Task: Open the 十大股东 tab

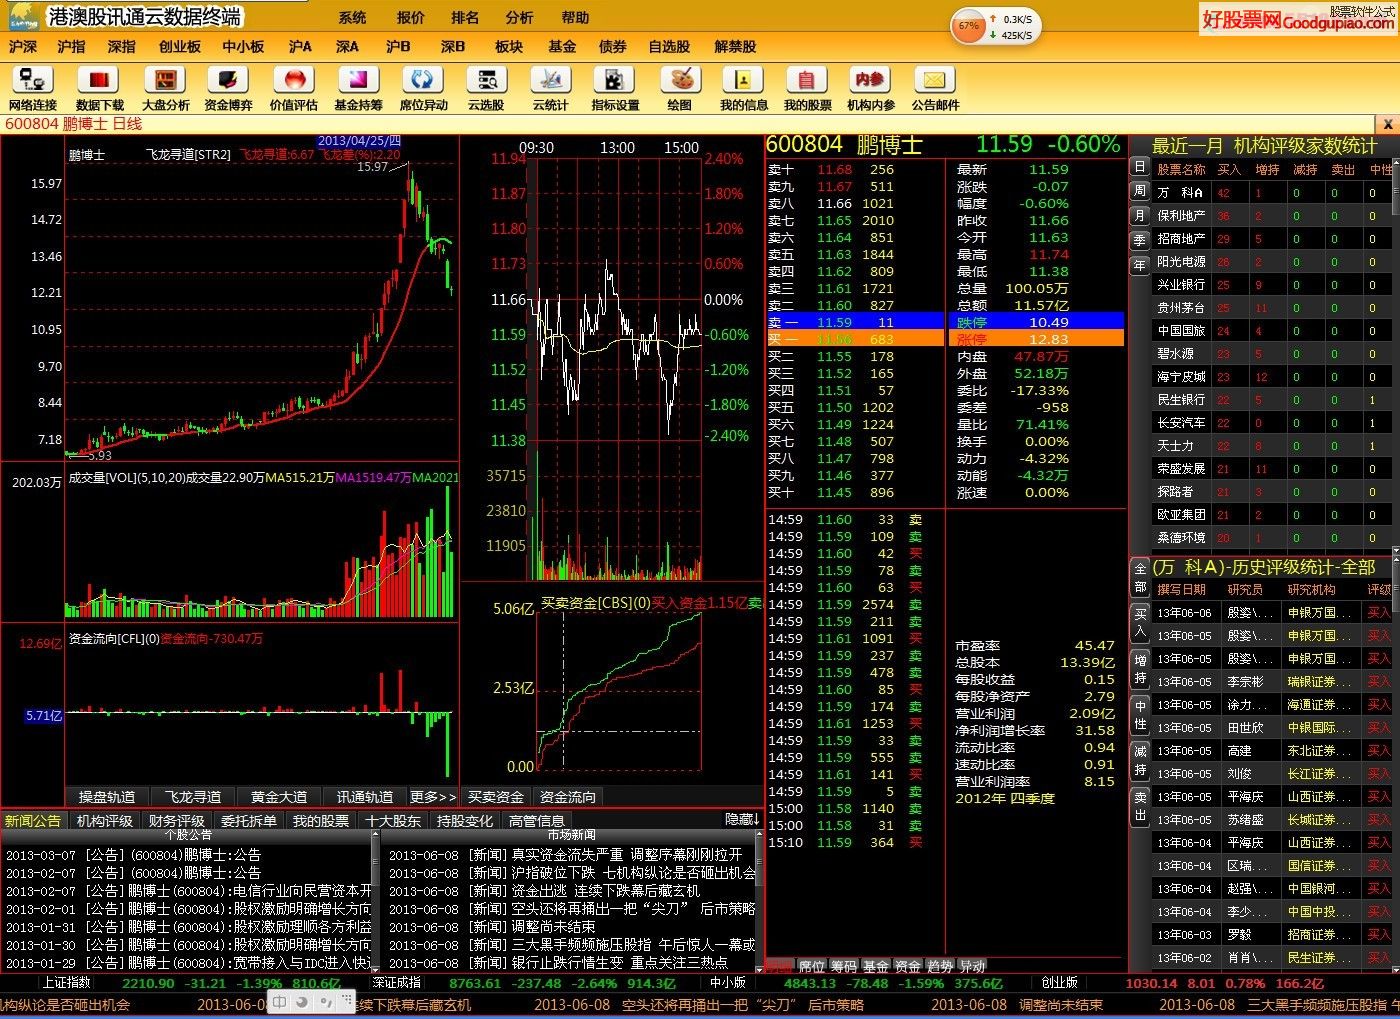Action: point(393,821)
